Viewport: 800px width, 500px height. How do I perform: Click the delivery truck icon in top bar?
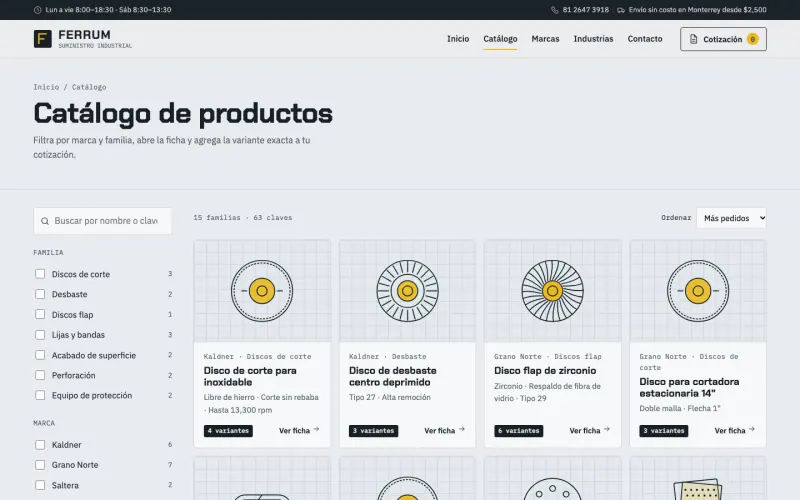tap(621, 10)
